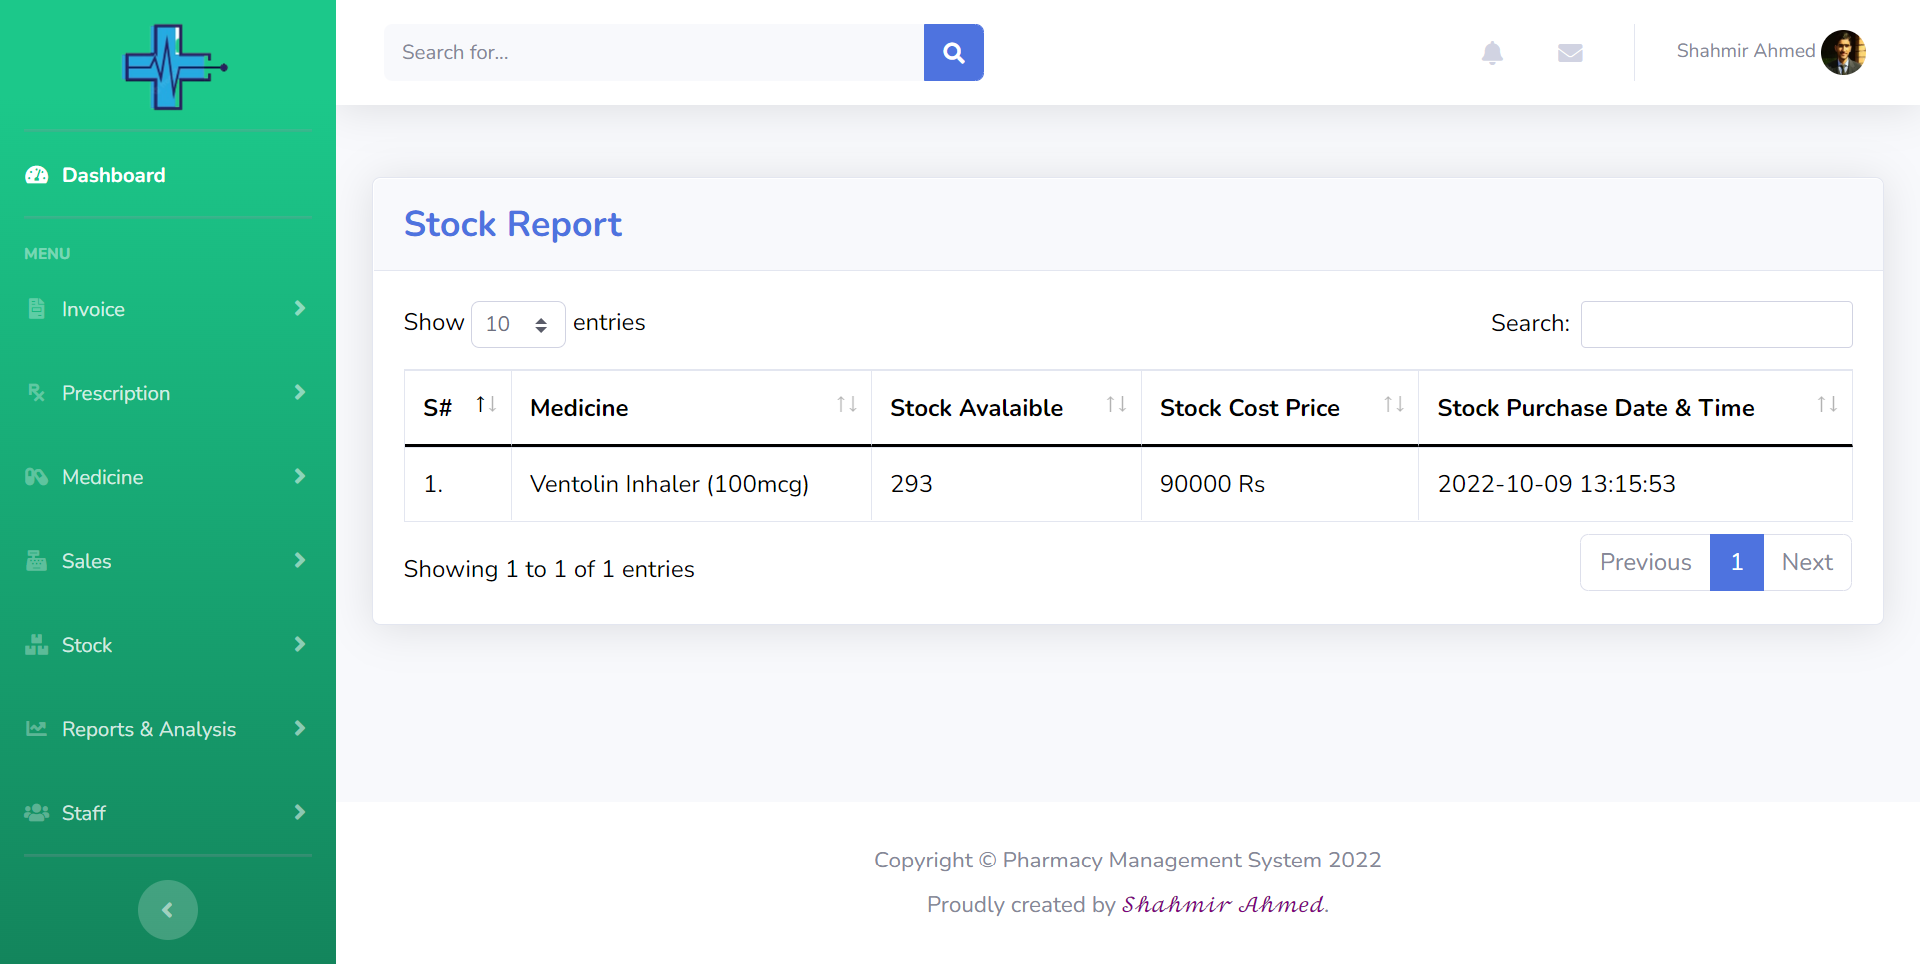Image resolution: width=1920 pixels, height=964 pixels.
Task: Expand Reports & Analysis submenu
Action: pyautogui.click(x=166, y=729)
